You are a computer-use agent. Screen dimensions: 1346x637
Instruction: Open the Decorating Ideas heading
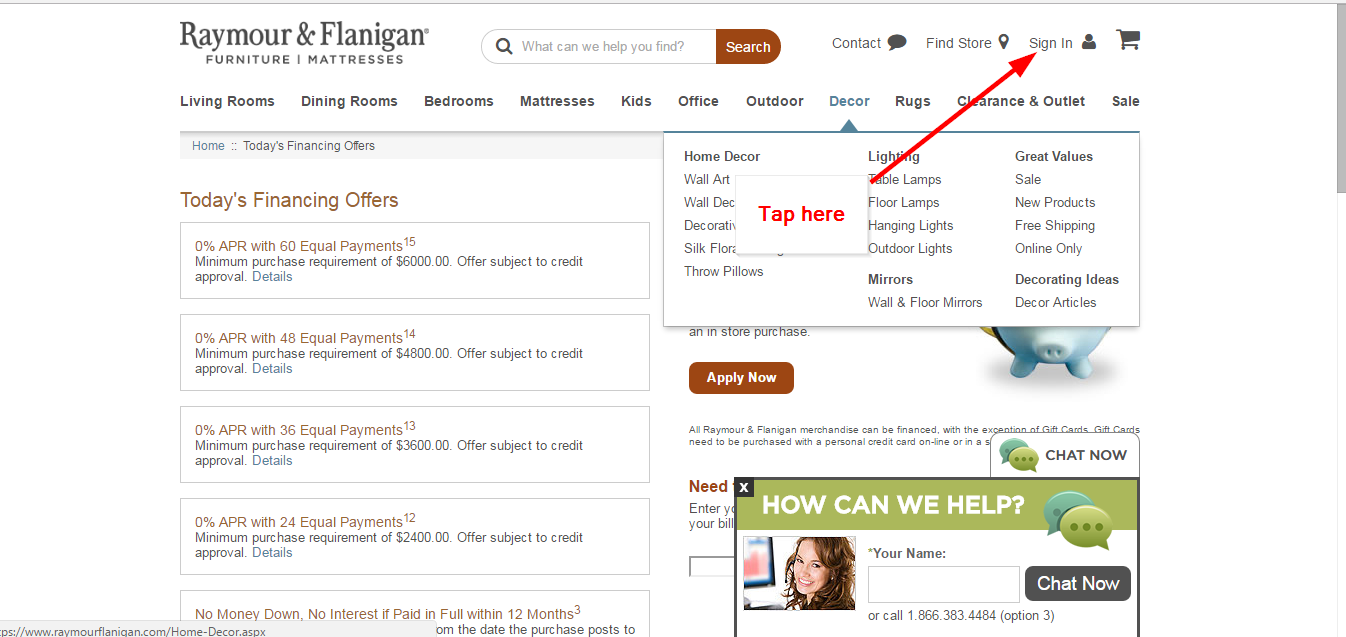coord(1067,279)
